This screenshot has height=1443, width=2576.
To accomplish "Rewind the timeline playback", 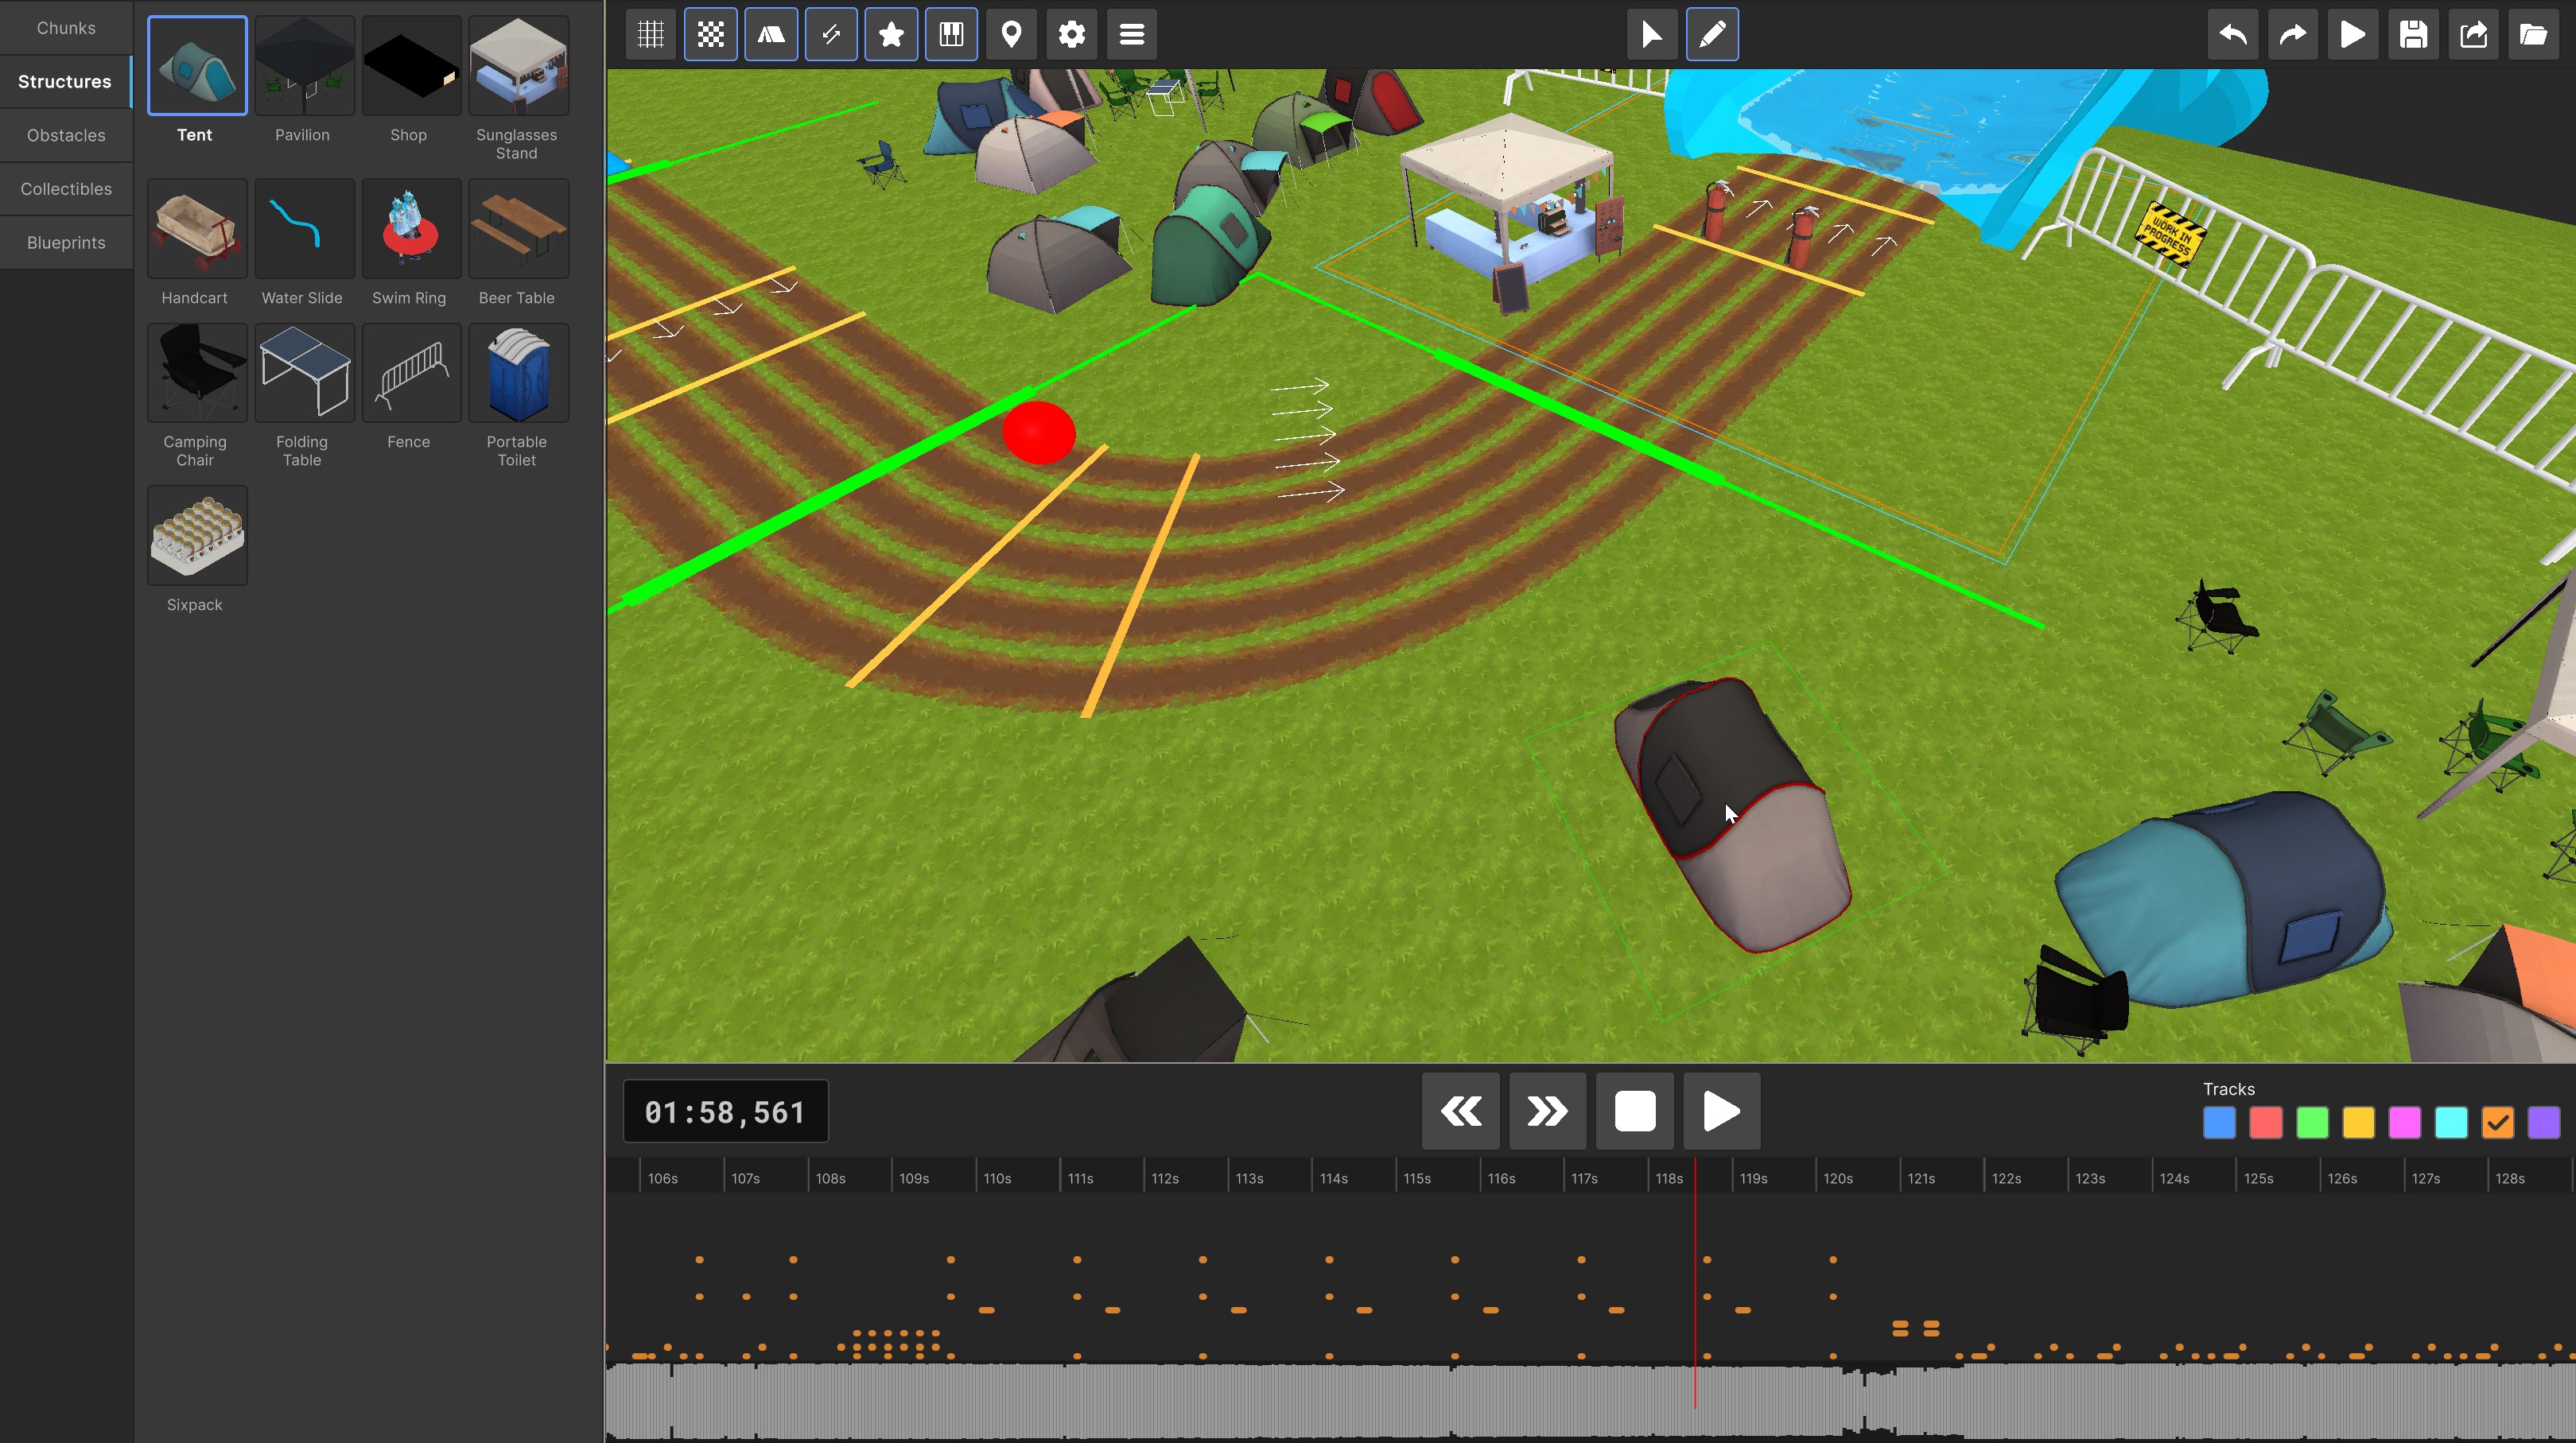I will pyautogui.click(x=1461, y=1111).
